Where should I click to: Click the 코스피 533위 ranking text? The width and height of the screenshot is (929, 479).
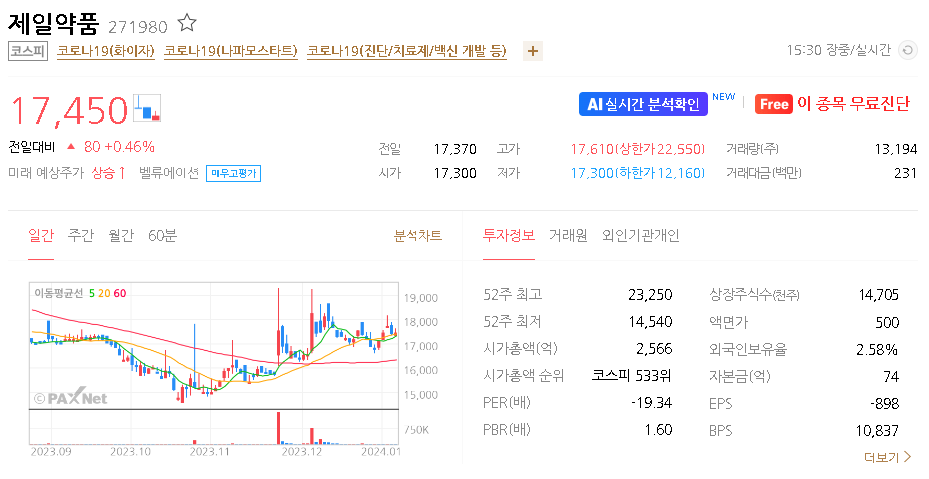coord(631,376)
